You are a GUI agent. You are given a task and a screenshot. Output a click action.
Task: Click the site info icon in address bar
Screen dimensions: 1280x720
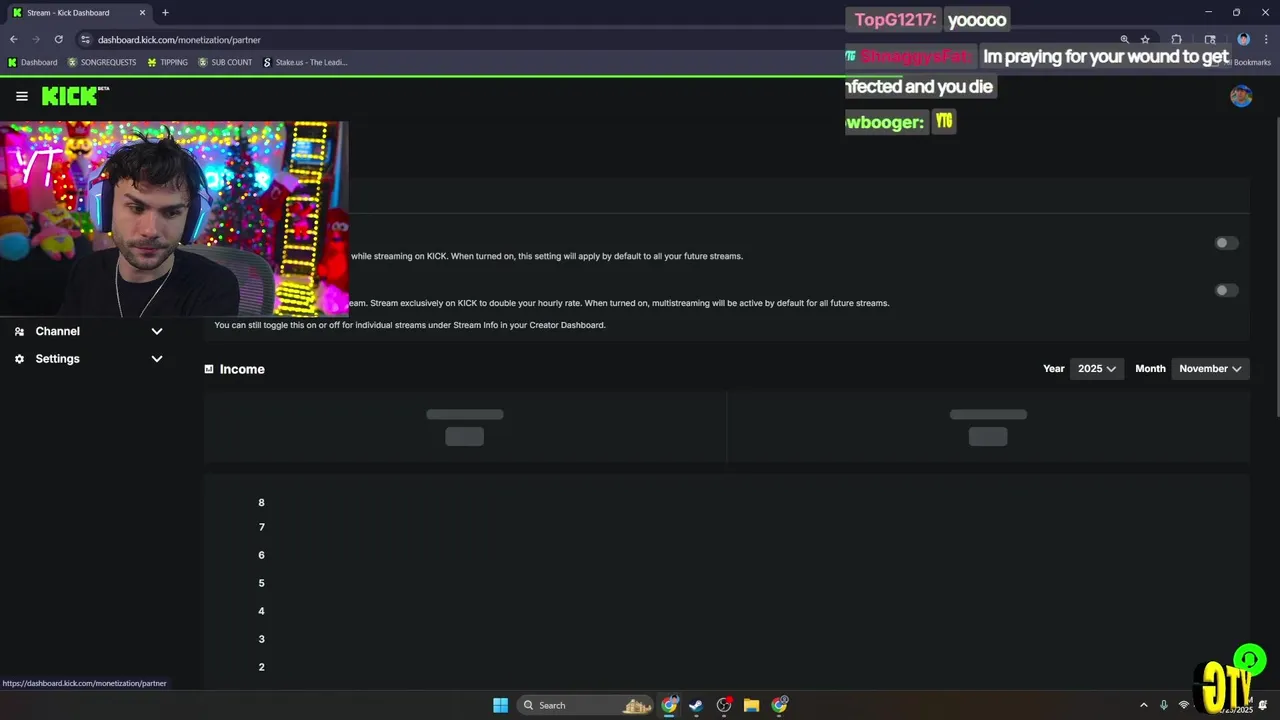pyautogui.click(x=85, y=39)
